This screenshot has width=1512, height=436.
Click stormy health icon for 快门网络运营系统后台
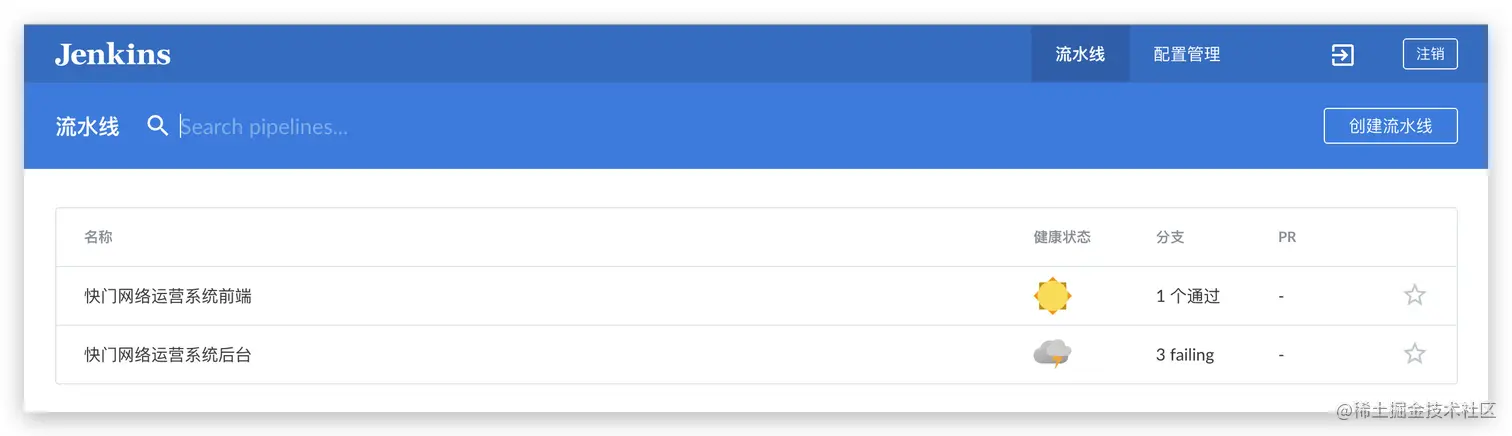click(1052, 354)
